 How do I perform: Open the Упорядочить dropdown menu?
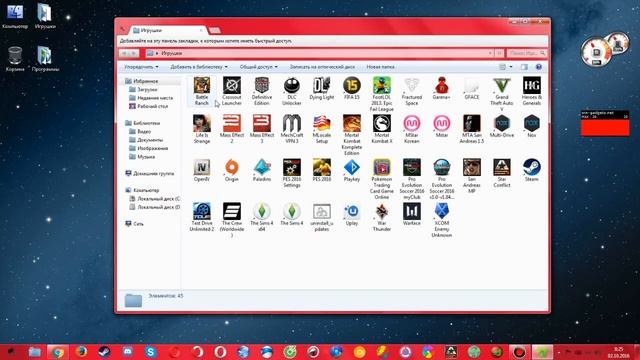click(x=141, y=67)
